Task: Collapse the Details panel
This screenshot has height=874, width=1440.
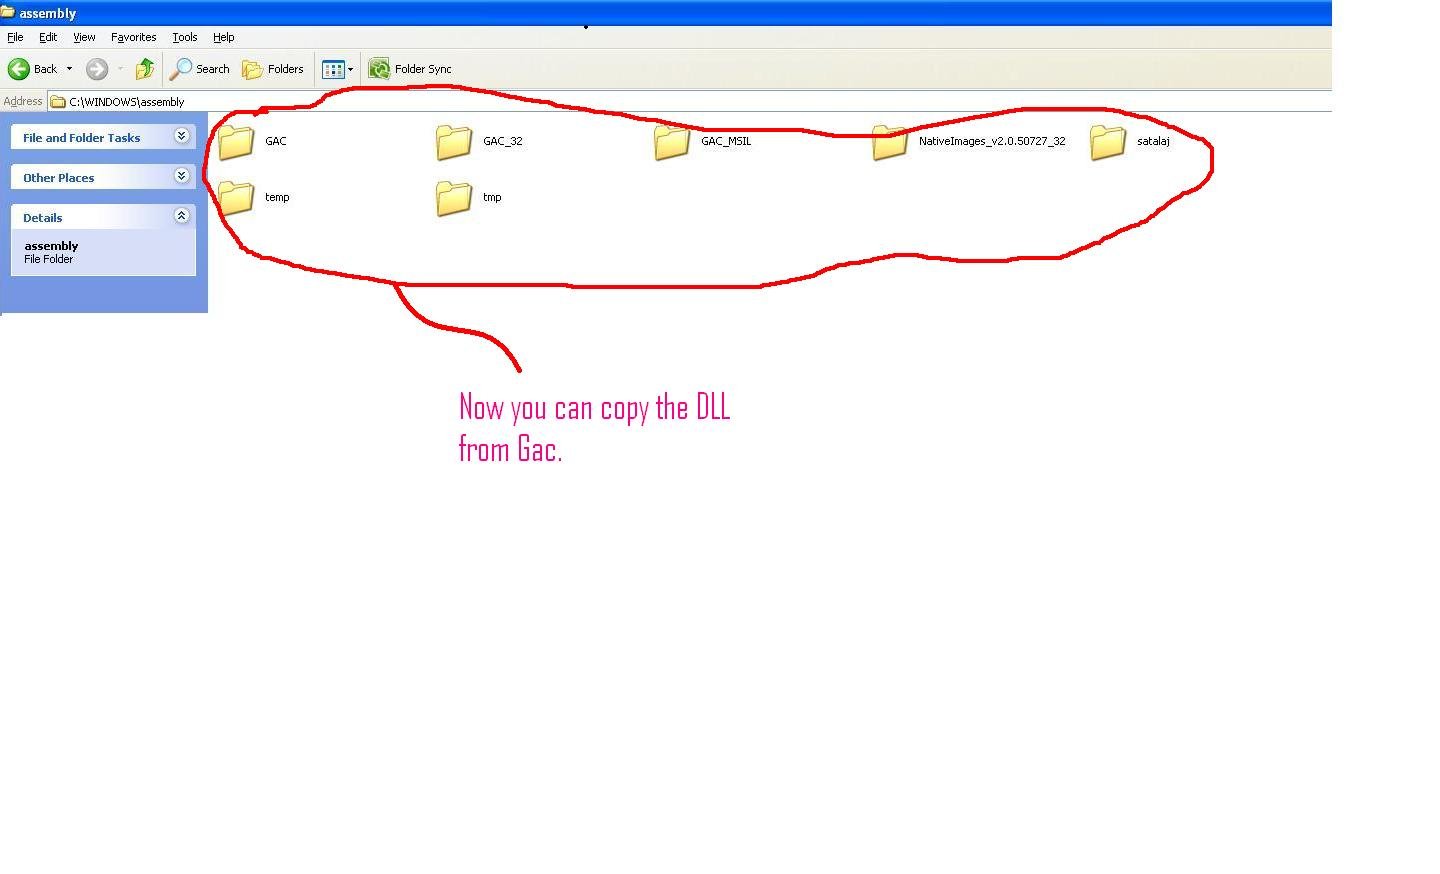Action: click(182, 216)
